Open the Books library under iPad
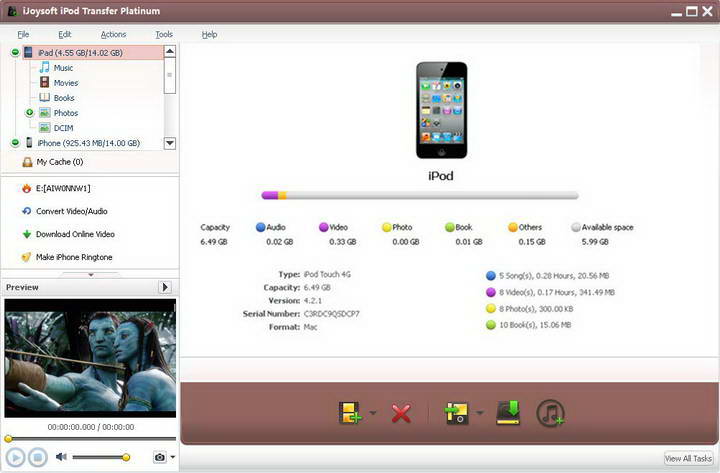Viewport: 720px width, 473px height. pos(64,98)
